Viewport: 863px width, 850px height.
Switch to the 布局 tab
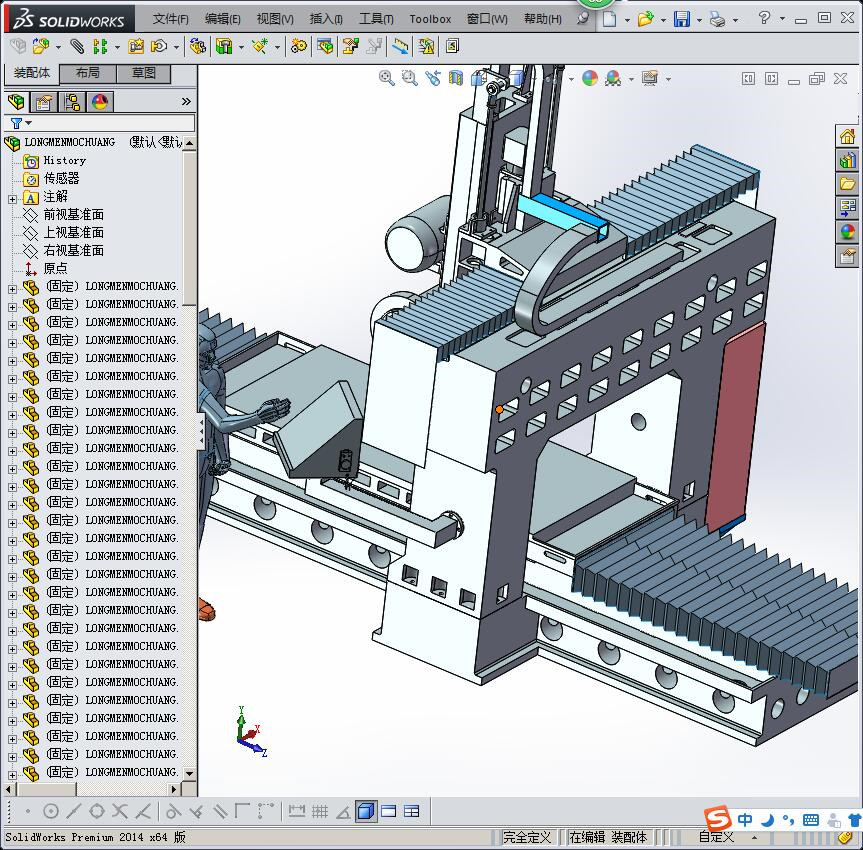click(88, 73)
